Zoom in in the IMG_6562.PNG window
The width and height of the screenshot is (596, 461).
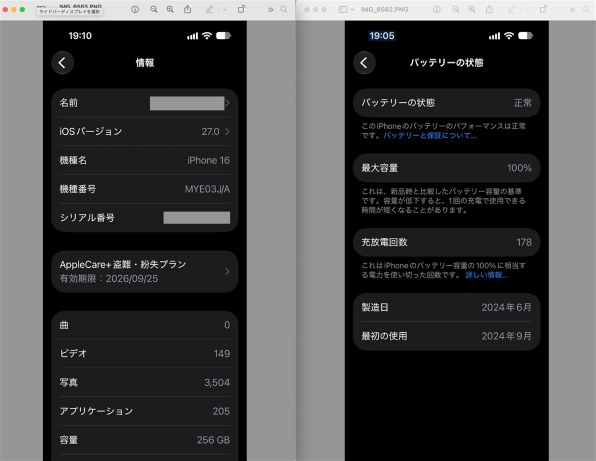coord(472,10)
